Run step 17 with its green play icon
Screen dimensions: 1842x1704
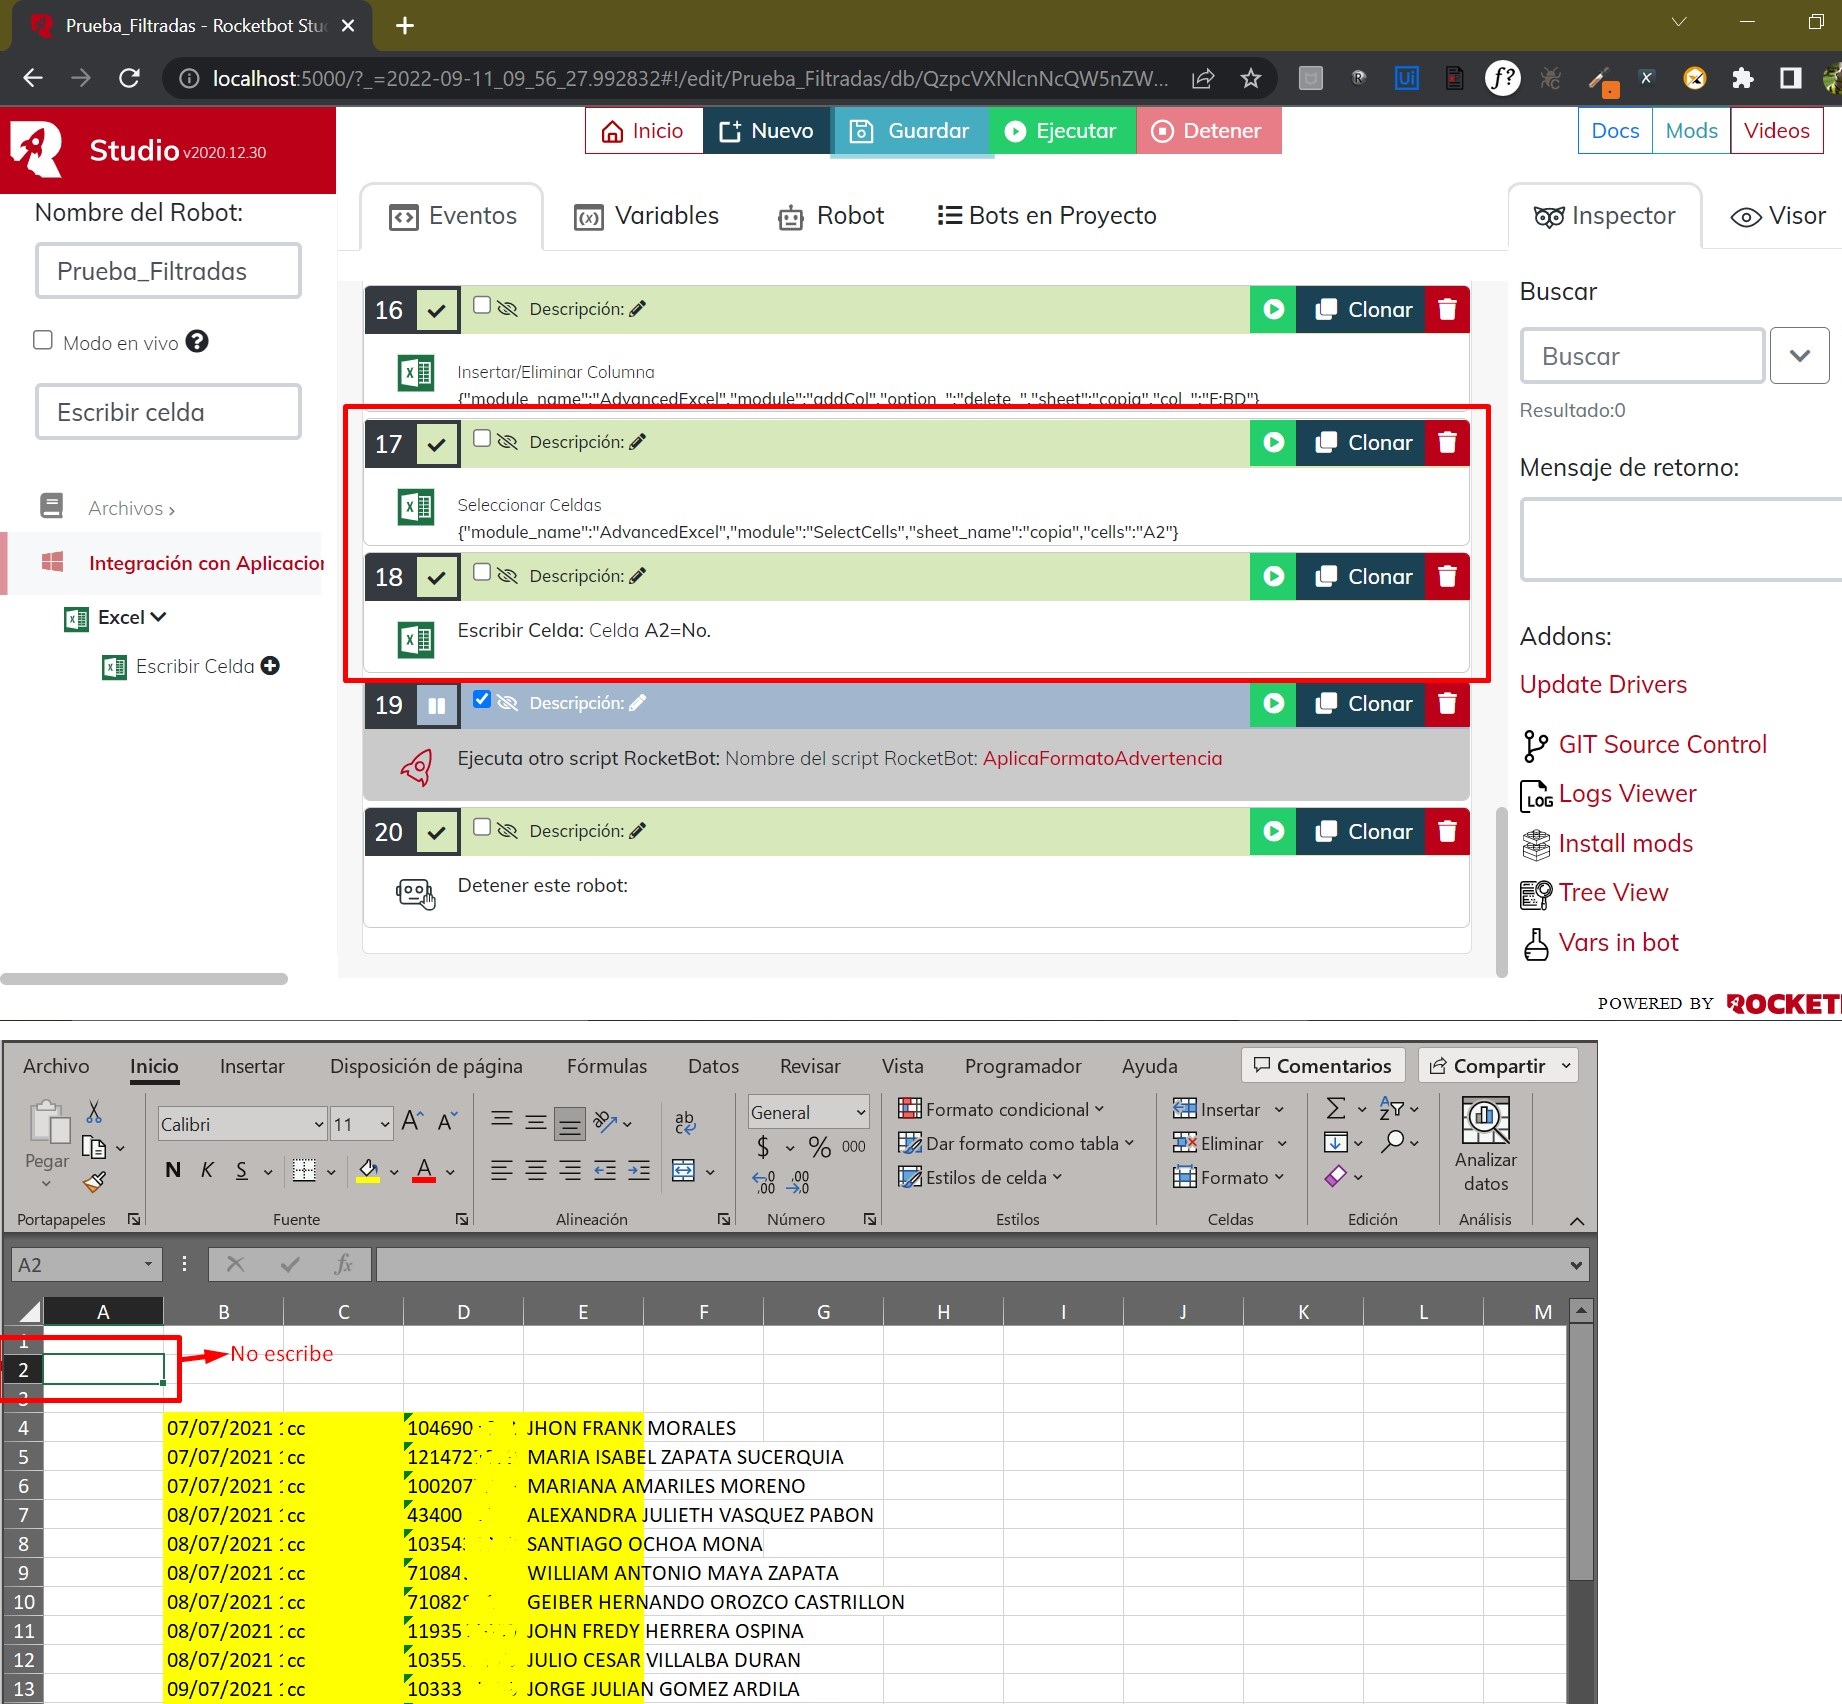pyautogui.click(x=1273, y=443)
